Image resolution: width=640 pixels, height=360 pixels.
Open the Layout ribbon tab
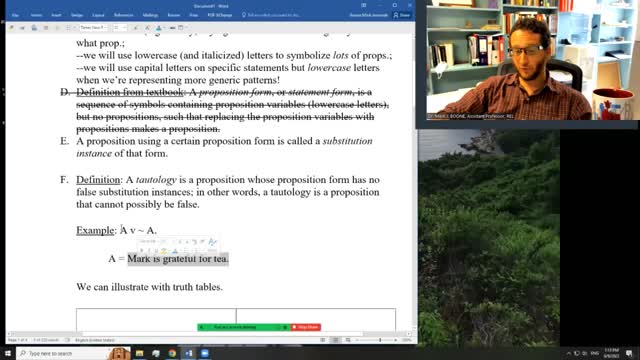(x=98, y=15)
